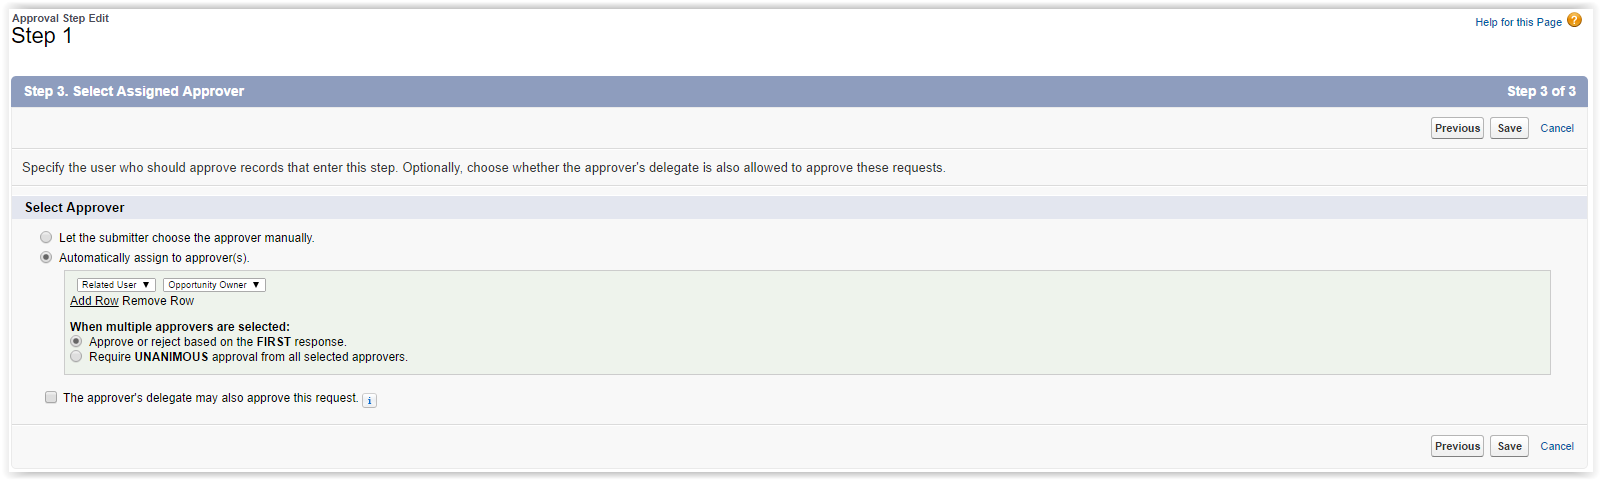Click the Remove Row link
This screenshot has height=480, width=1601.
coord(158,301)
